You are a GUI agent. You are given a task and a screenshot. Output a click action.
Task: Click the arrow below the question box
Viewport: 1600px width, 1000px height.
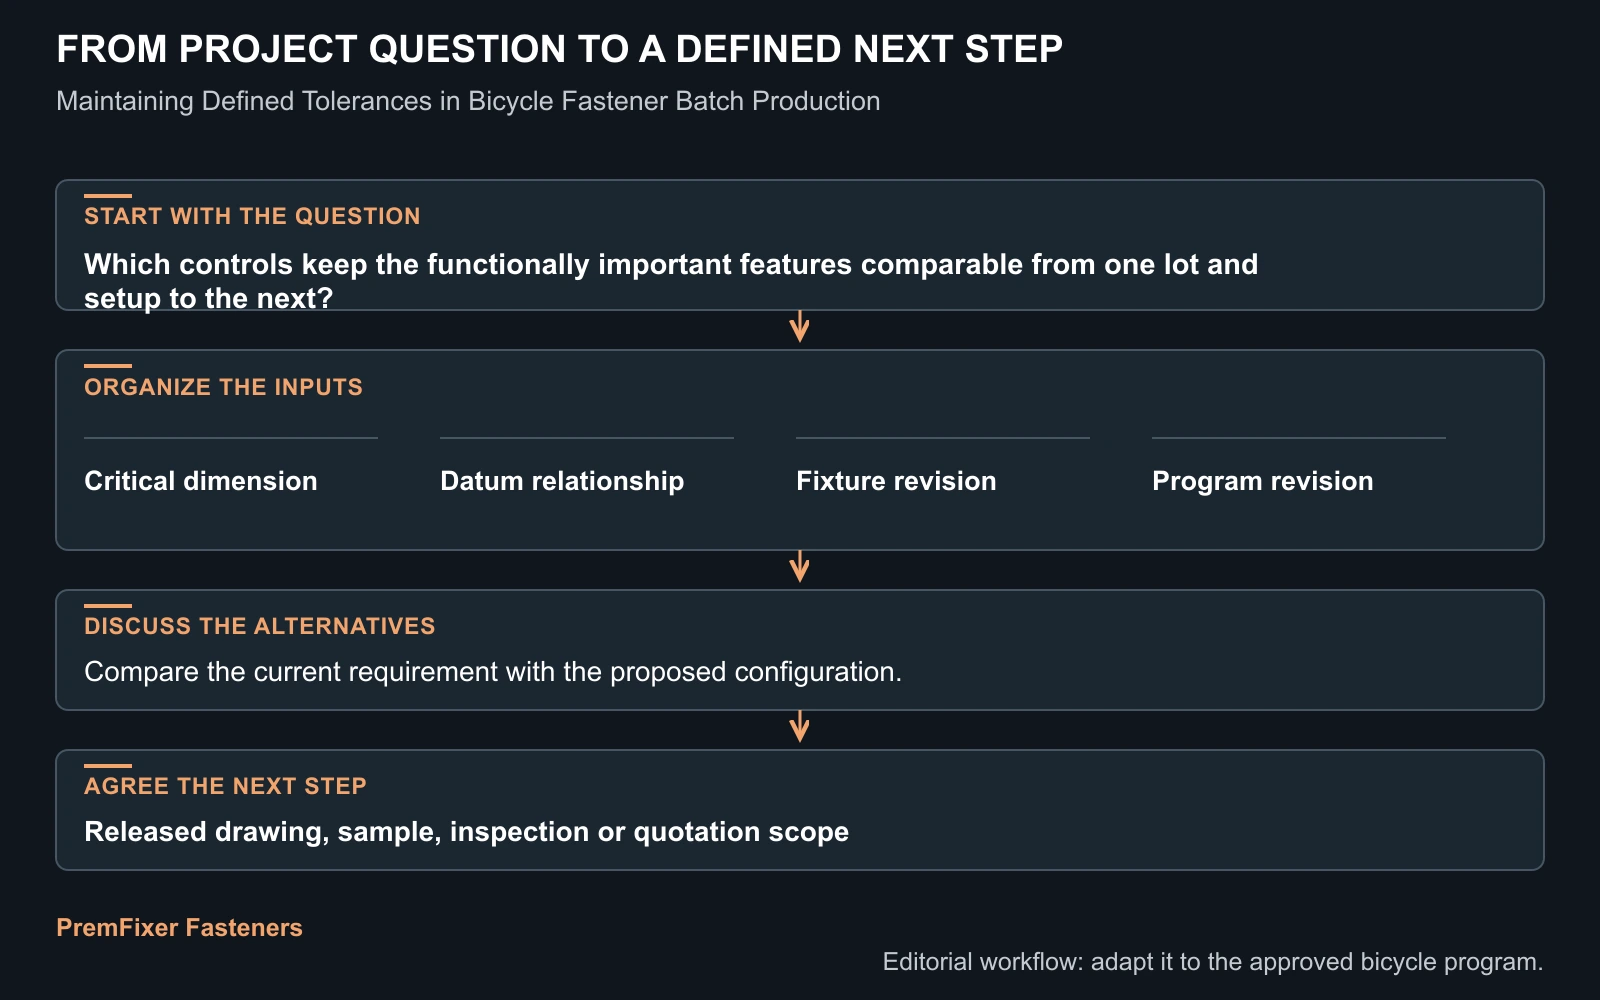tap(799, 327)
